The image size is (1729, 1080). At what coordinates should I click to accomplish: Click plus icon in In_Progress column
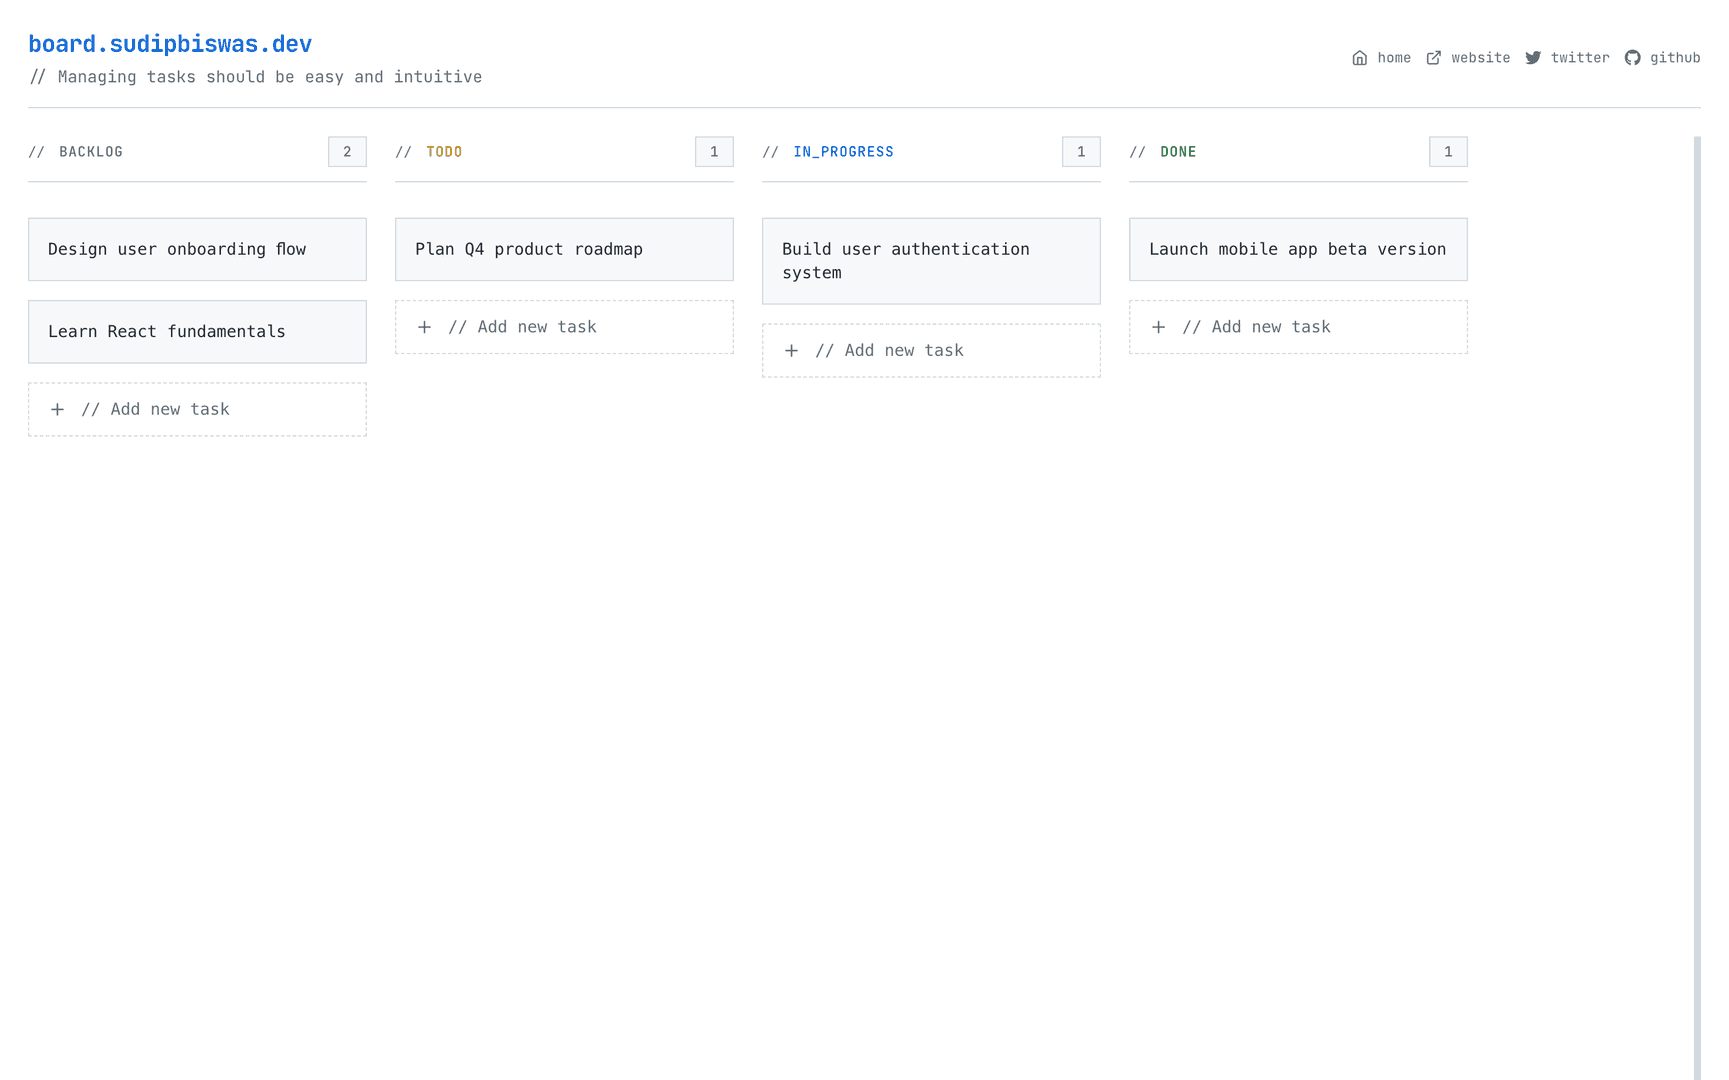(792, 351)
